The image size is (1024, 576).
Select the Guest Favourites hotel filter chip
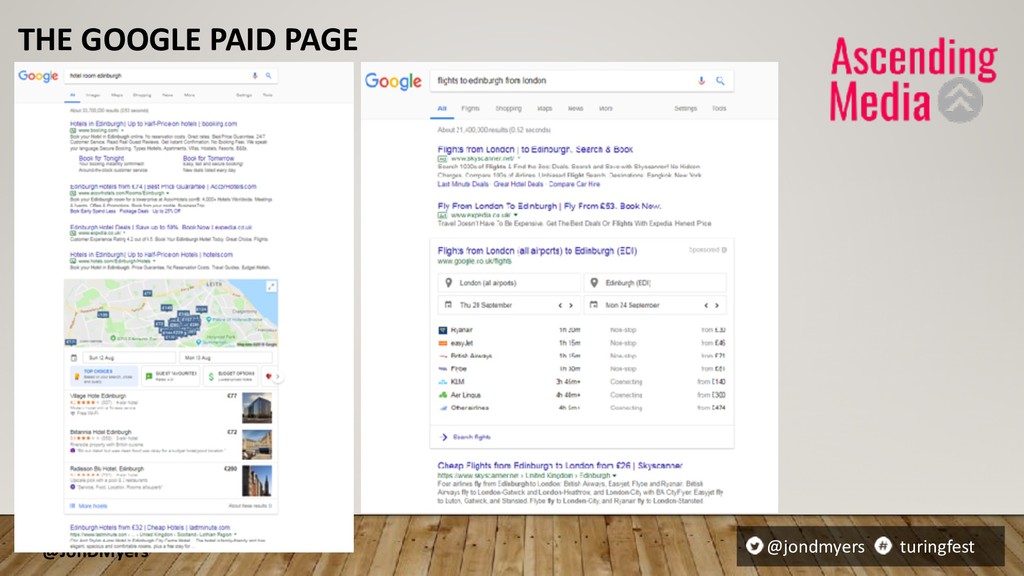pyautogui.click(x=171, y=376)
